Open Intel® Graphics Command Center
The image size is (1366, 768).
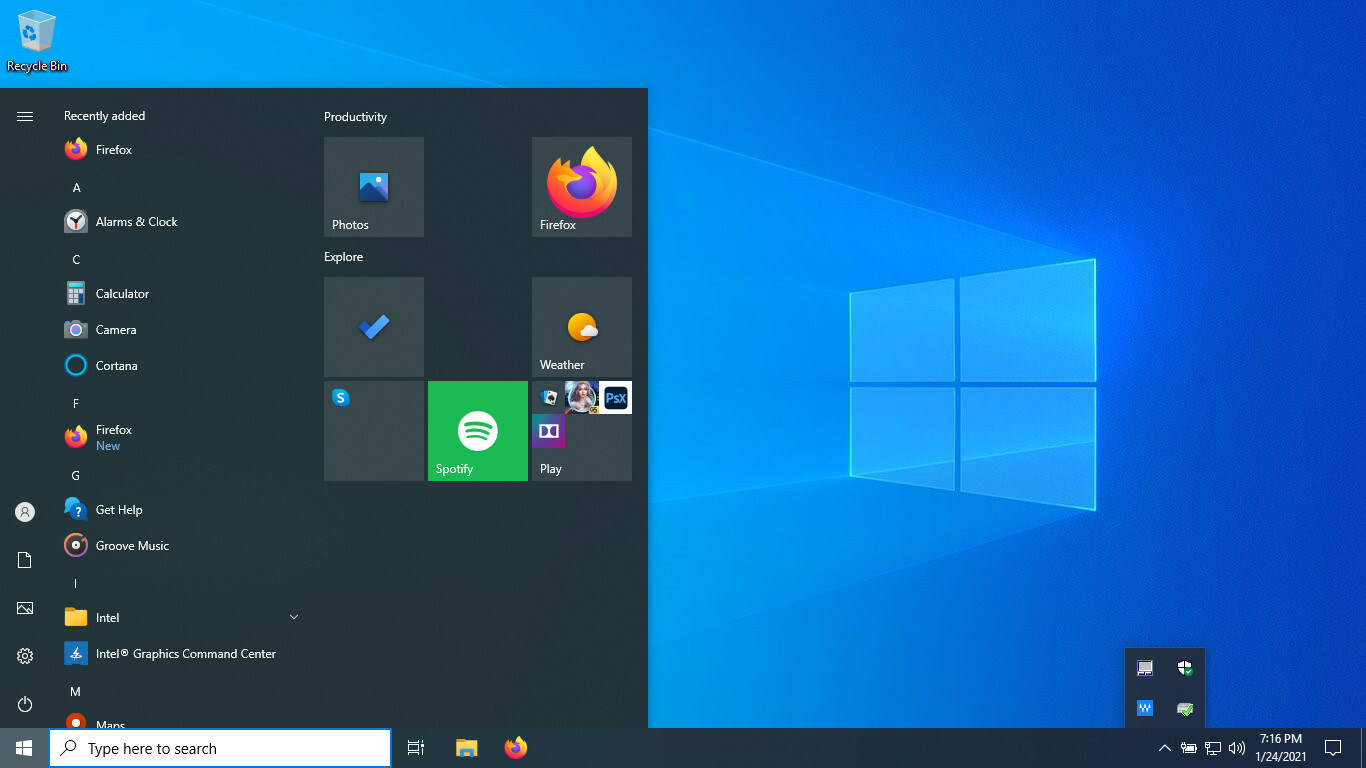(182, 654)
